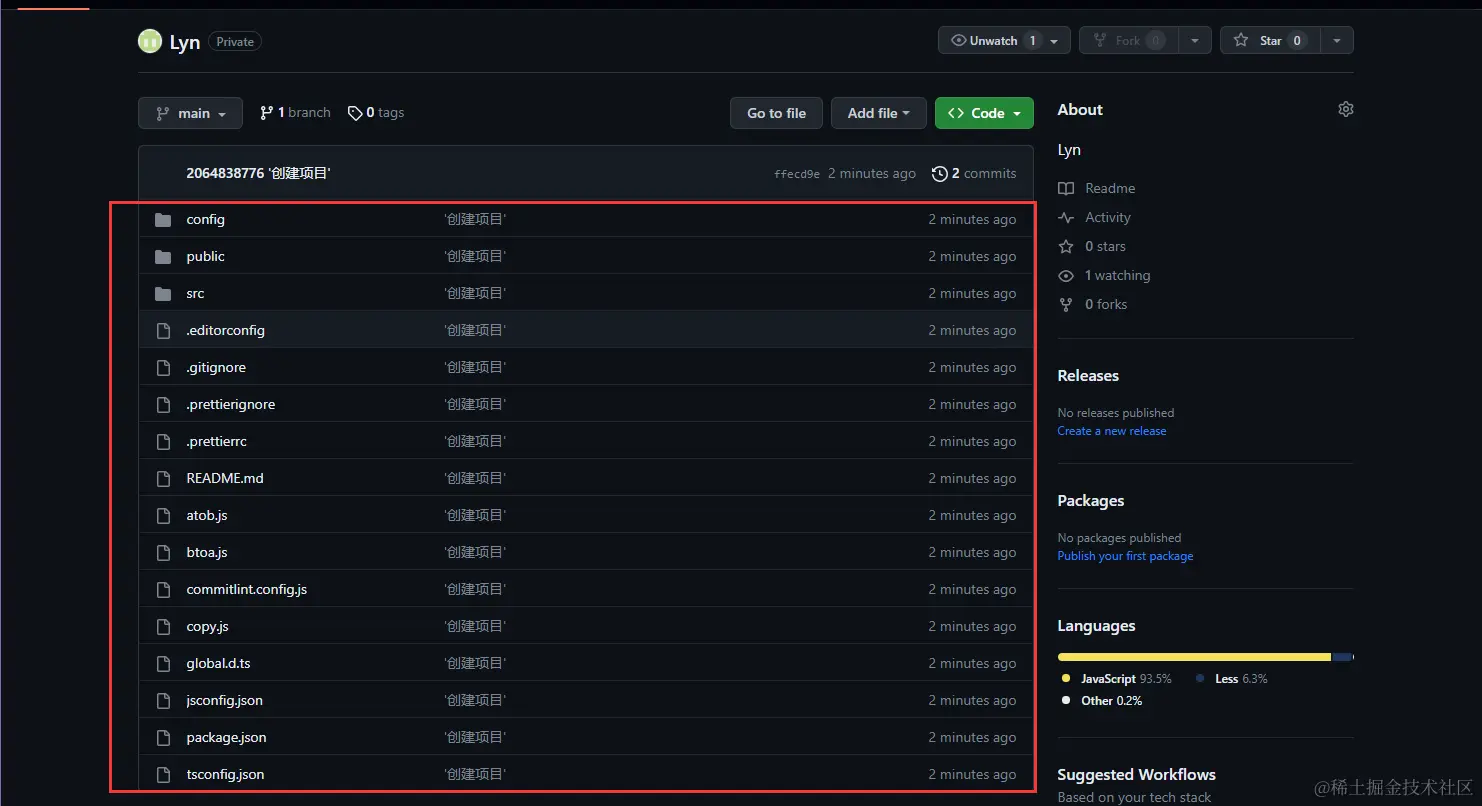Star the Lyn repository
Viewport: 1482px width, 806px height.
1270,40
